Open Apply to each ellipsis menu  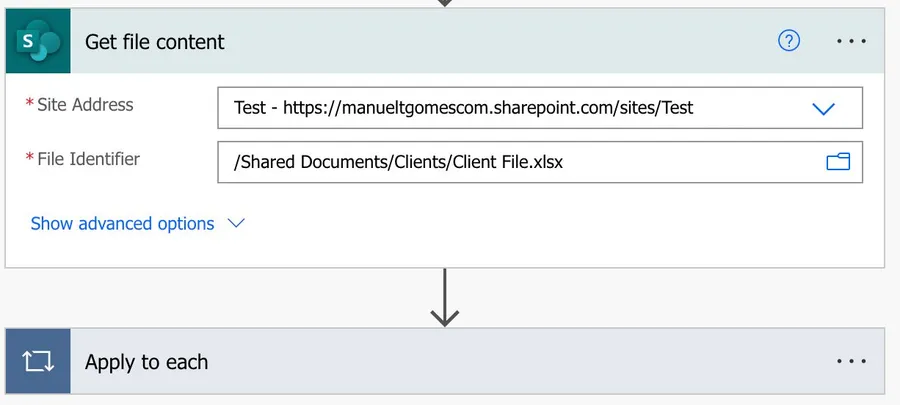click(x=851, y=361)
